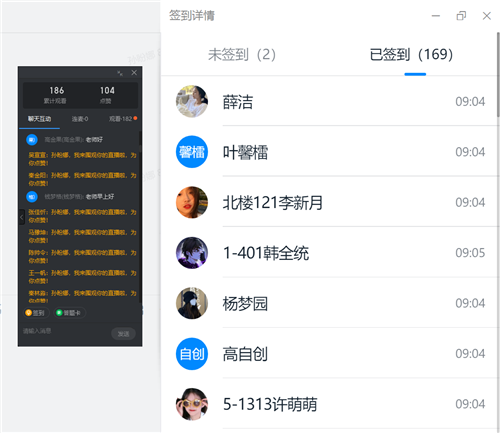Click 叶馨檑's blue 馨檑 avatar
This screenshot has width=500, height=433.
click(192, 152)
